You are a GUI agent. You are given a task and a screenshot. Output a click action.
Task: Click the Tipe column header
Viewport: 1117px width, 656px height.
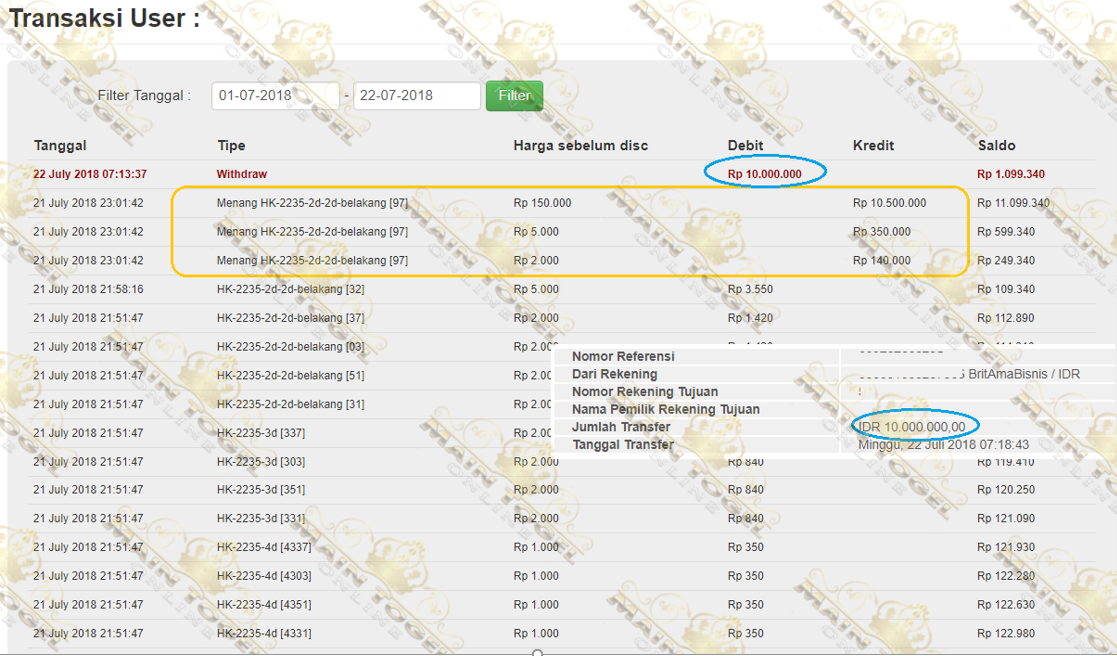(231, 146)
